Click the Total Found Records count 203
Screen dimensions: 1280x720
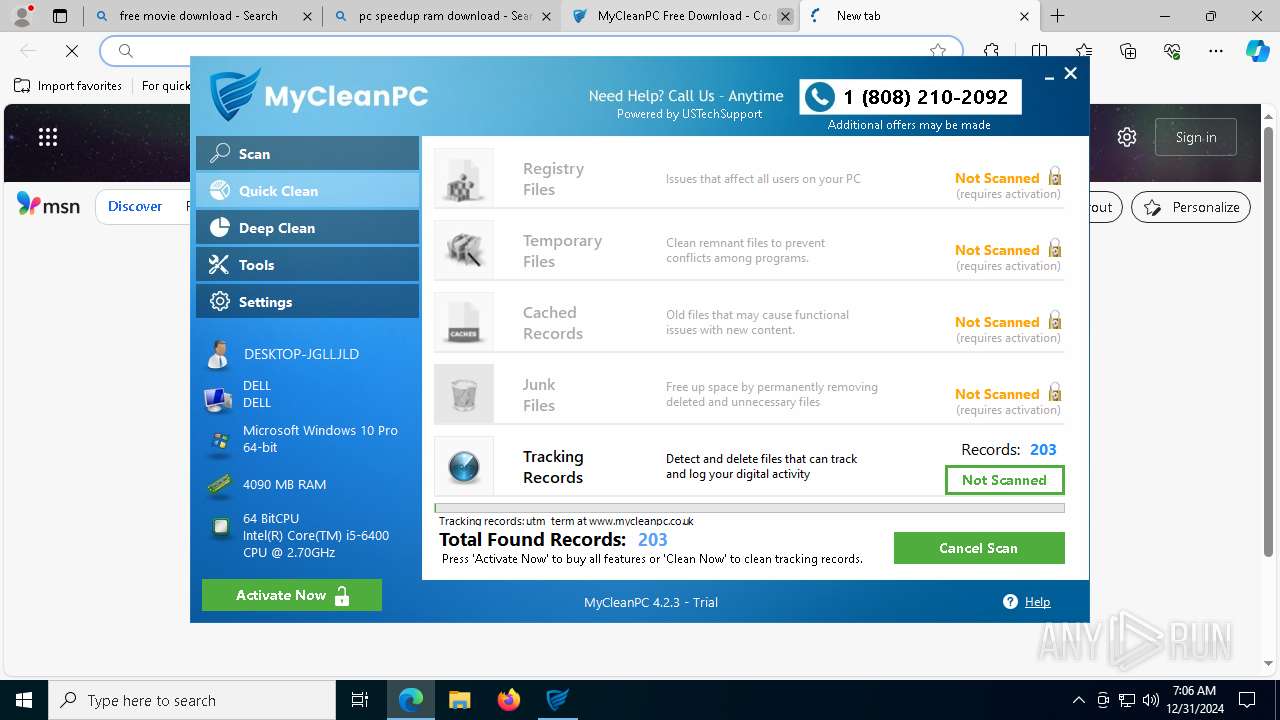point(652,540)
